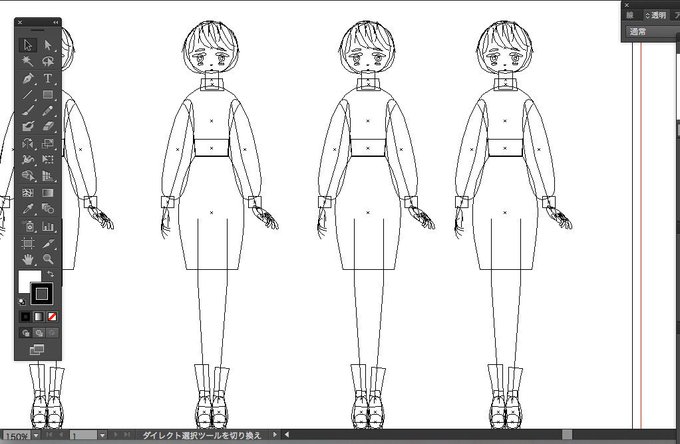Select the Scale tool

[x=48, y=144]
